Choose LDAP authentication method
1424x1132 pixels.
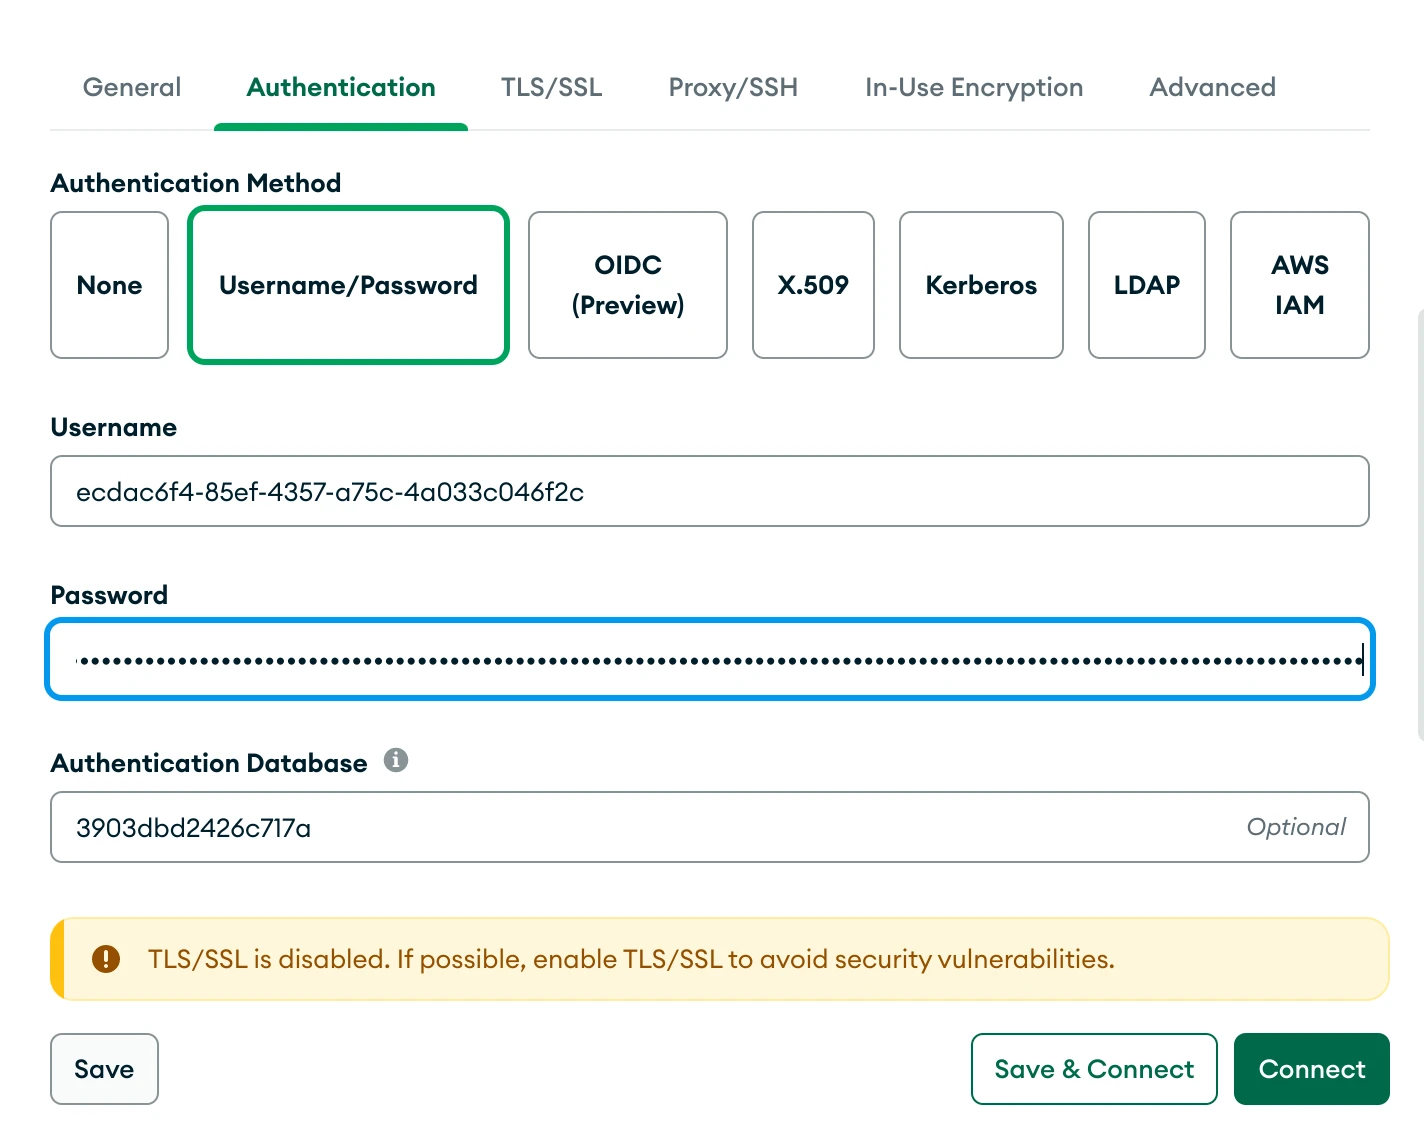[x=1146, y=285]
